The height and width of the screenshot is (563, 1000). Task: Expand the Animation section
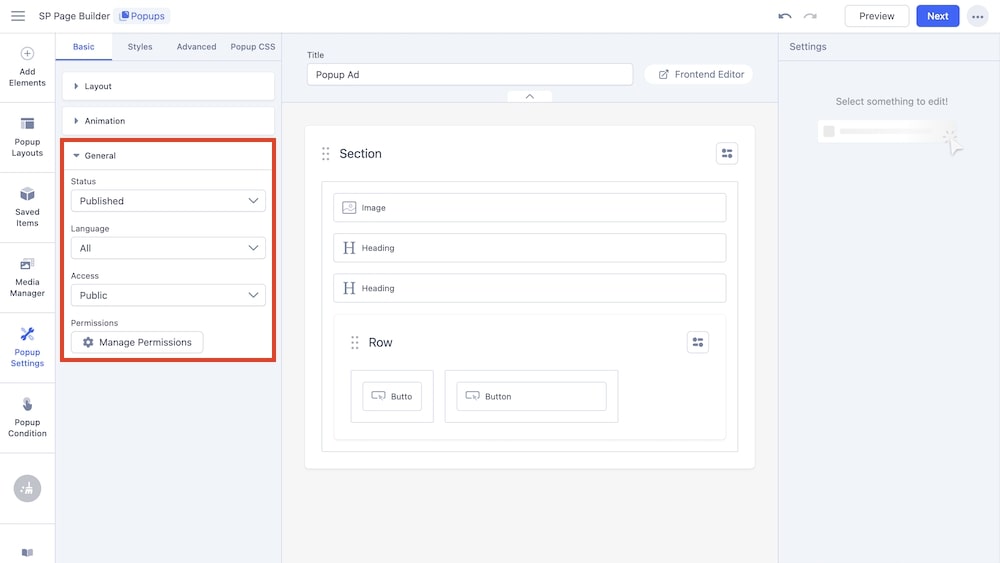pos(168,121)
